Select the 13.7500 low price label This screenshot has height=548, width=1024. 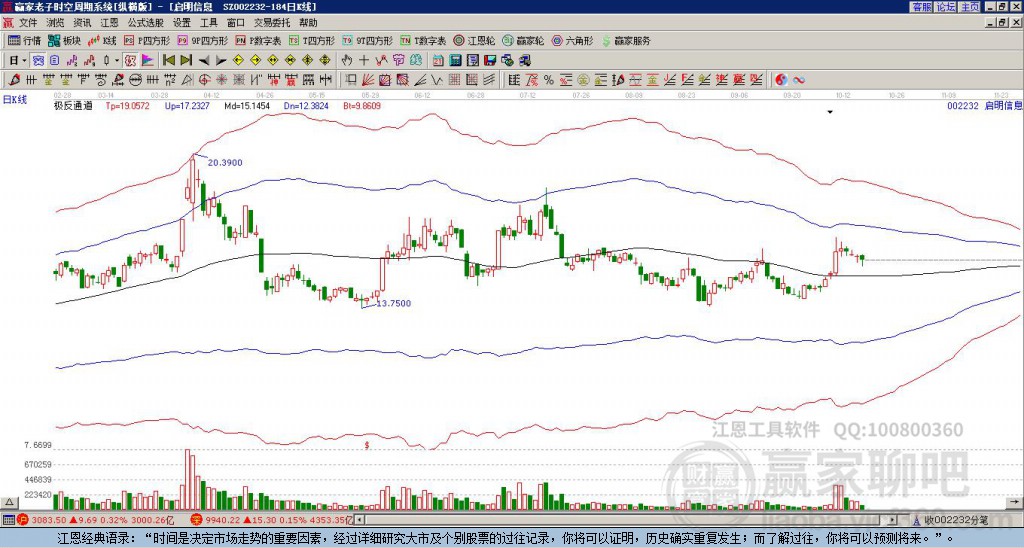[394, 303]
